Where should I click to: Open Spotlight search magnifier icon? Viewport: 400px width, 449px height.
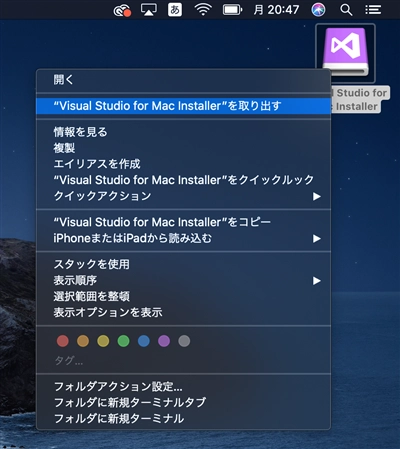pos(346,10)
